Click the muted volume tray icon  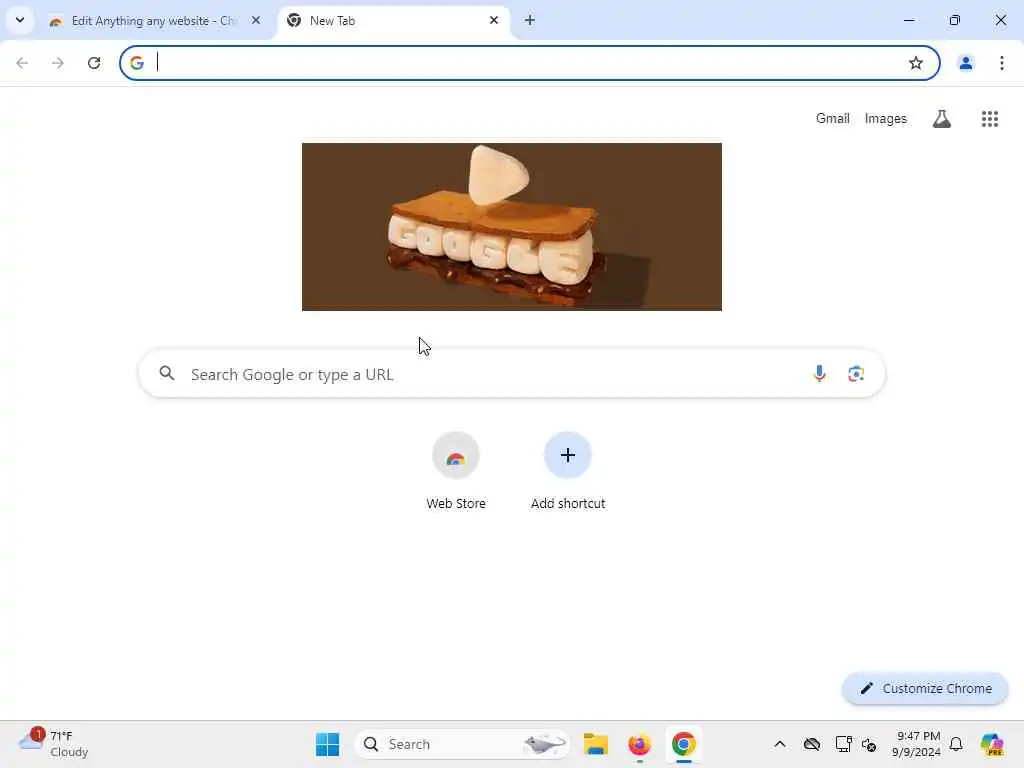point(869,744)
